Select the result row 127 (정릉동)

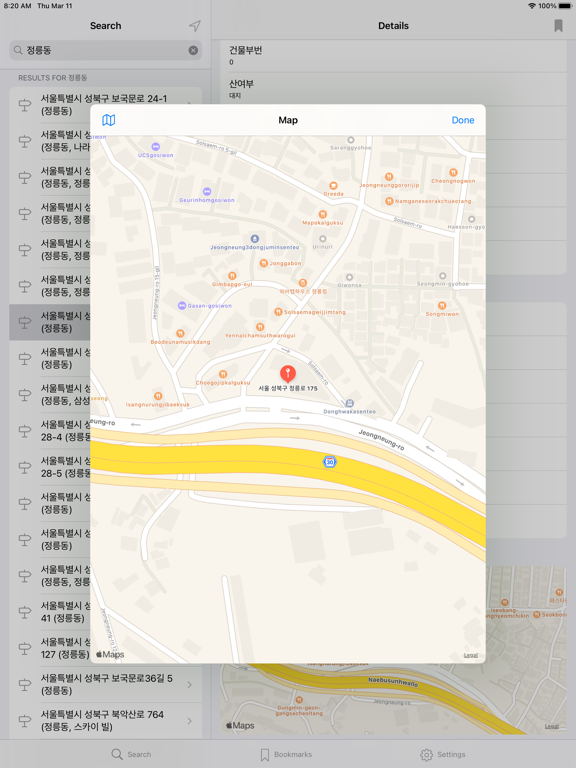pos(49,648)
